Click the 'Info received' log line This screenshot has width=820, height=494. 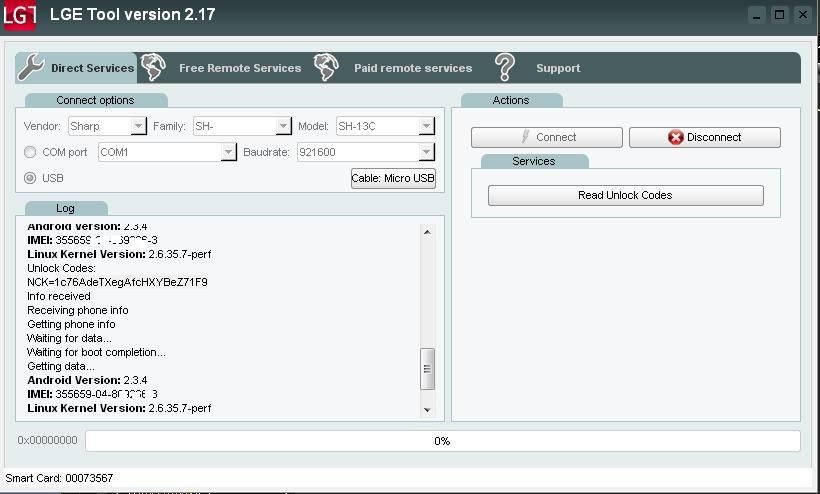[x=59, y=296]
